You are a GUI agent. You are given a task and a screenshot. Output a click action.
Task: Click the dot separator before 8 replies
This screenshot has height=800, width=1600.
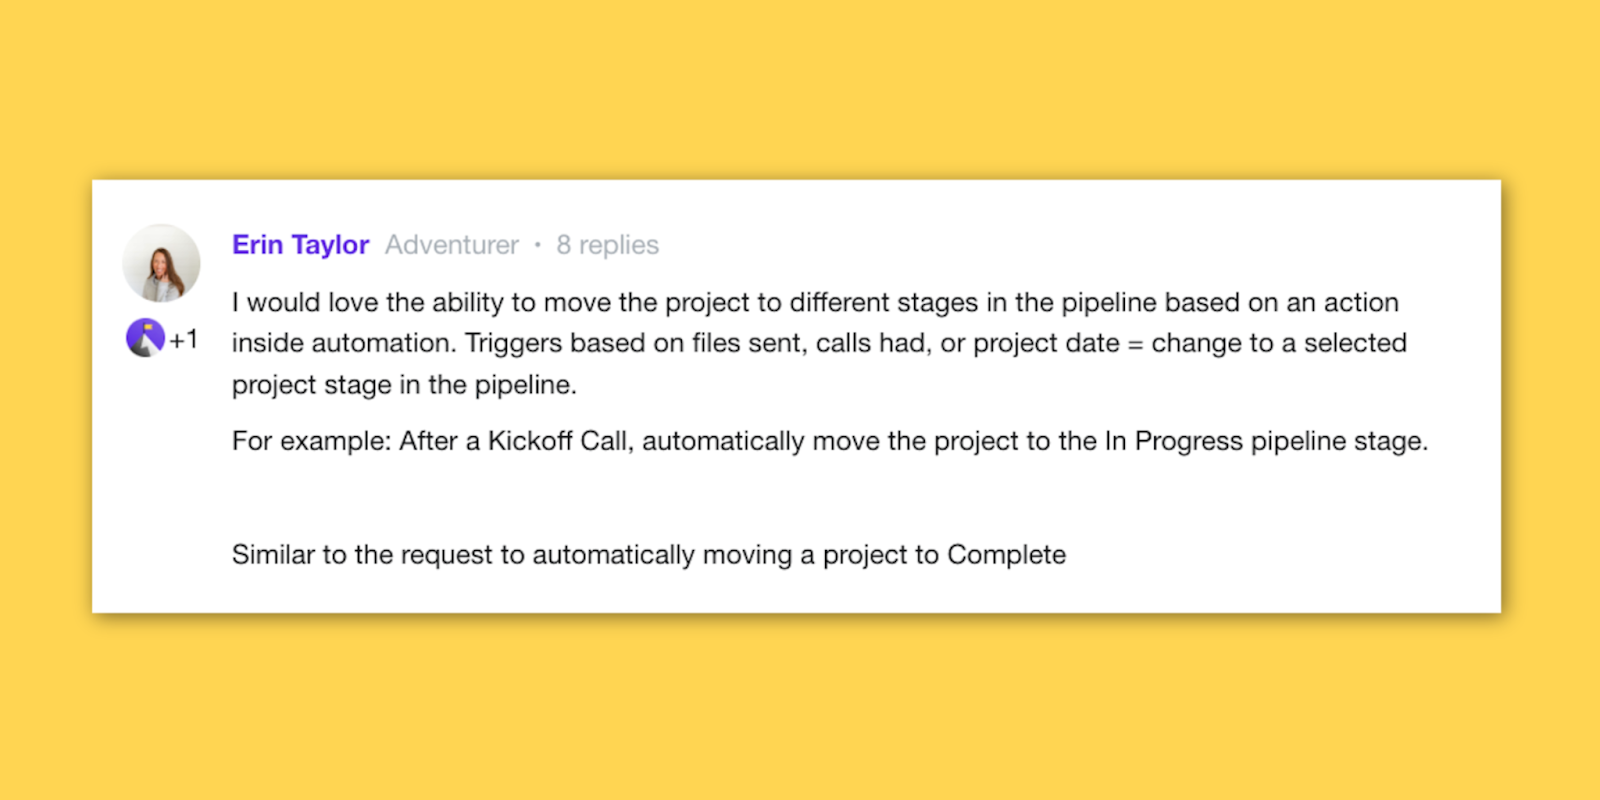537,245
